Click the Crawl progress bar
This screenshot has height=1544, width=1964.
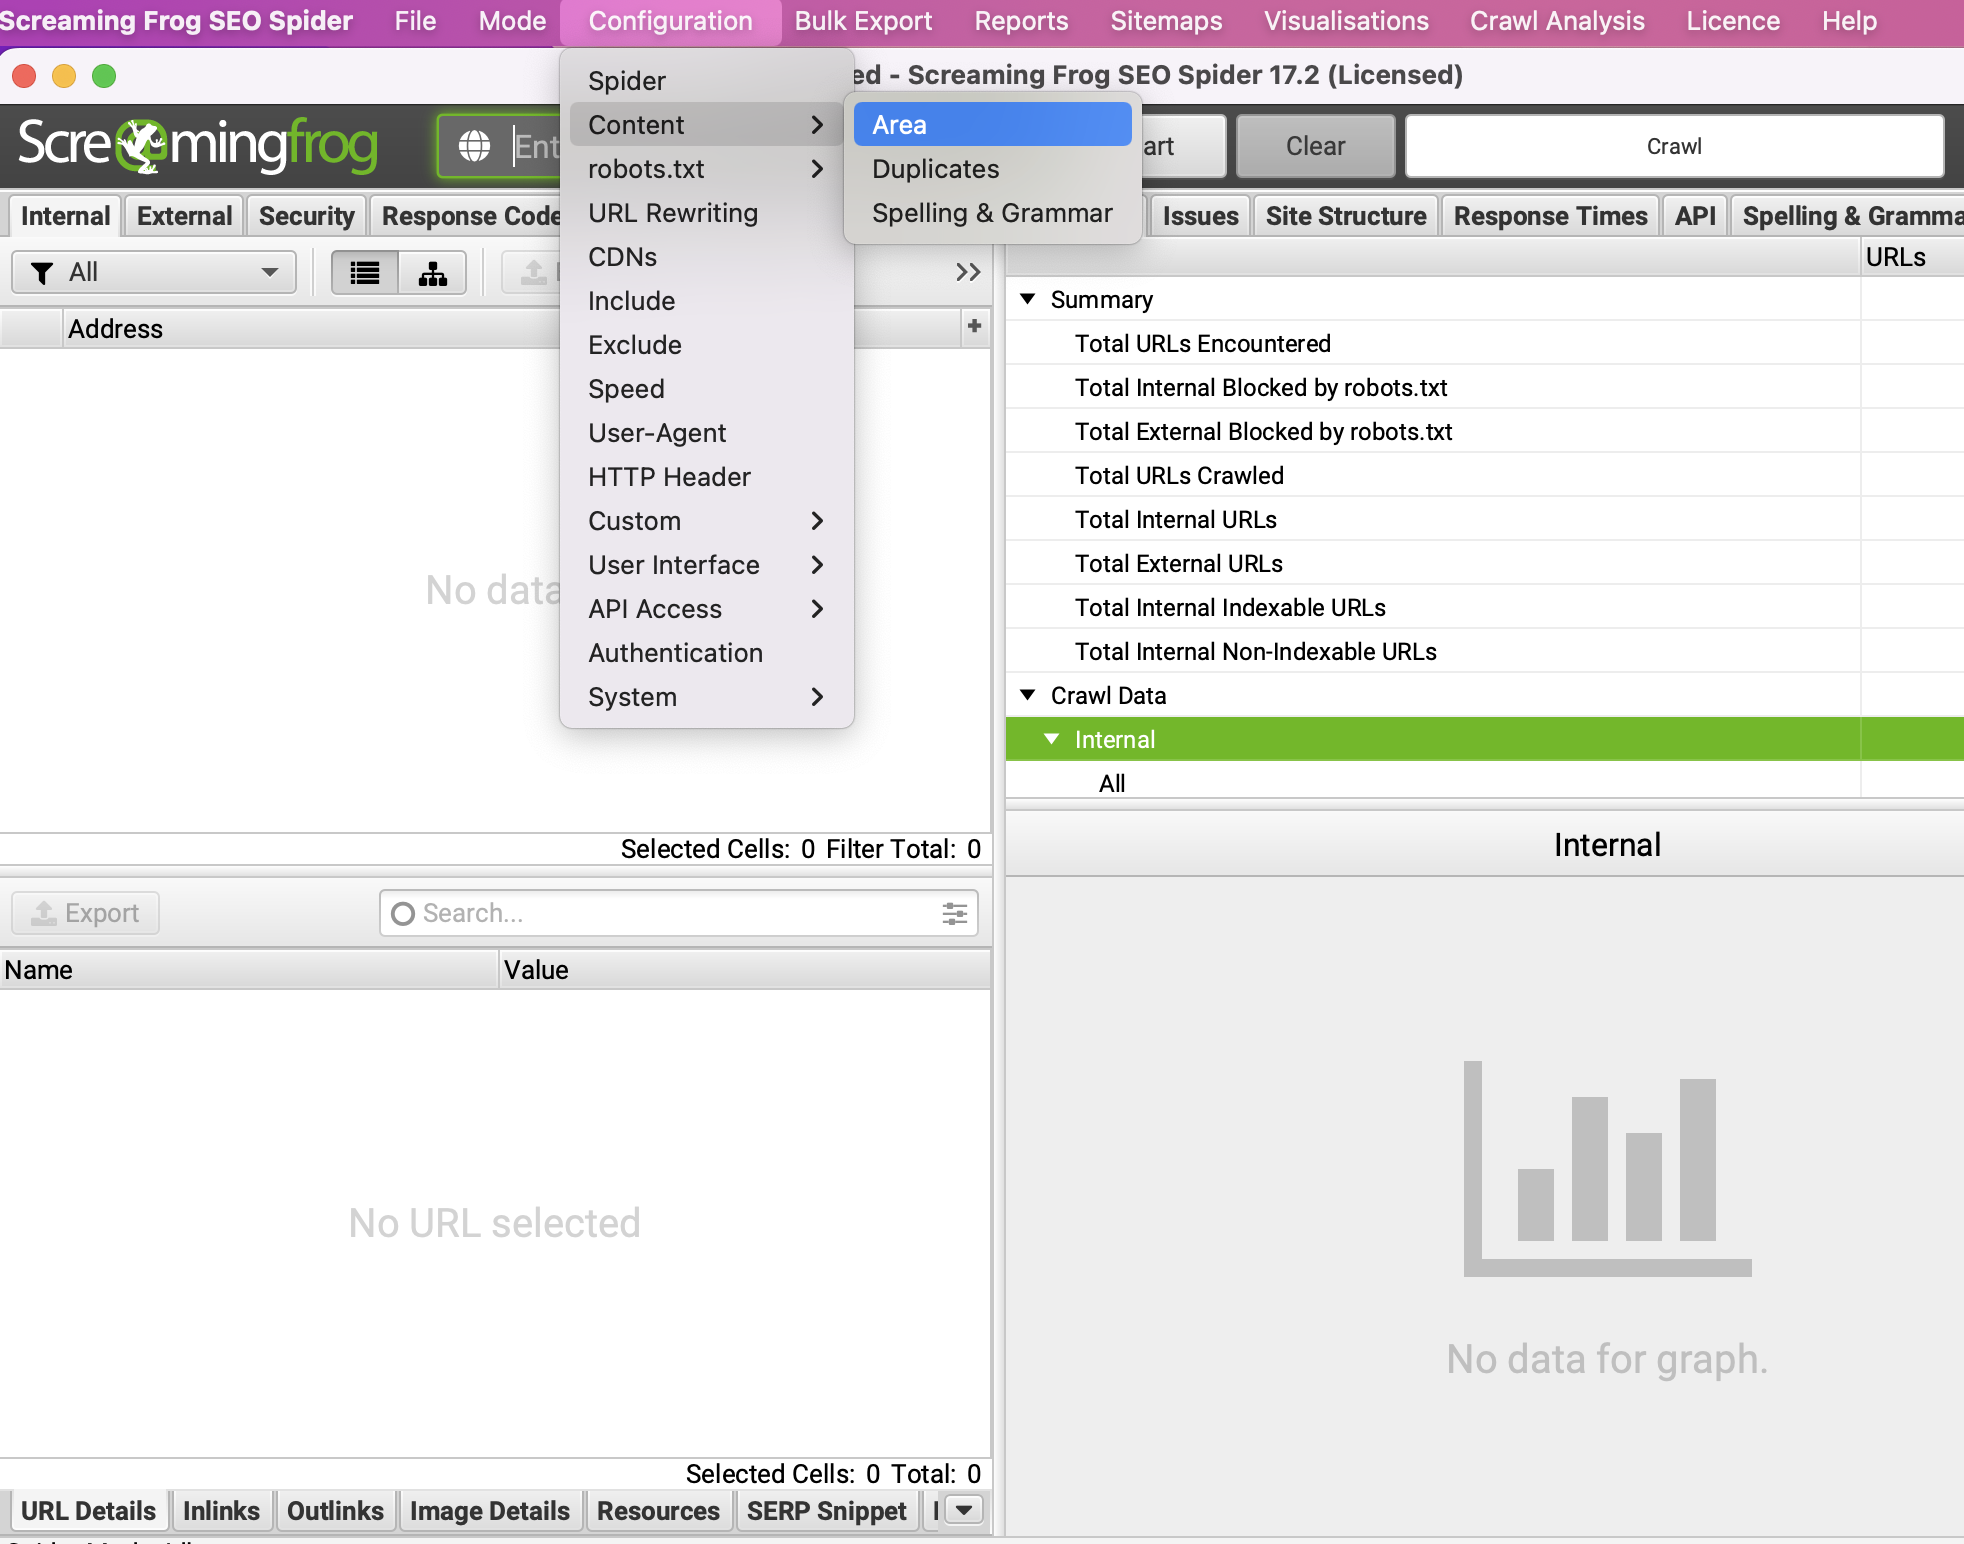coord(1674,146)
